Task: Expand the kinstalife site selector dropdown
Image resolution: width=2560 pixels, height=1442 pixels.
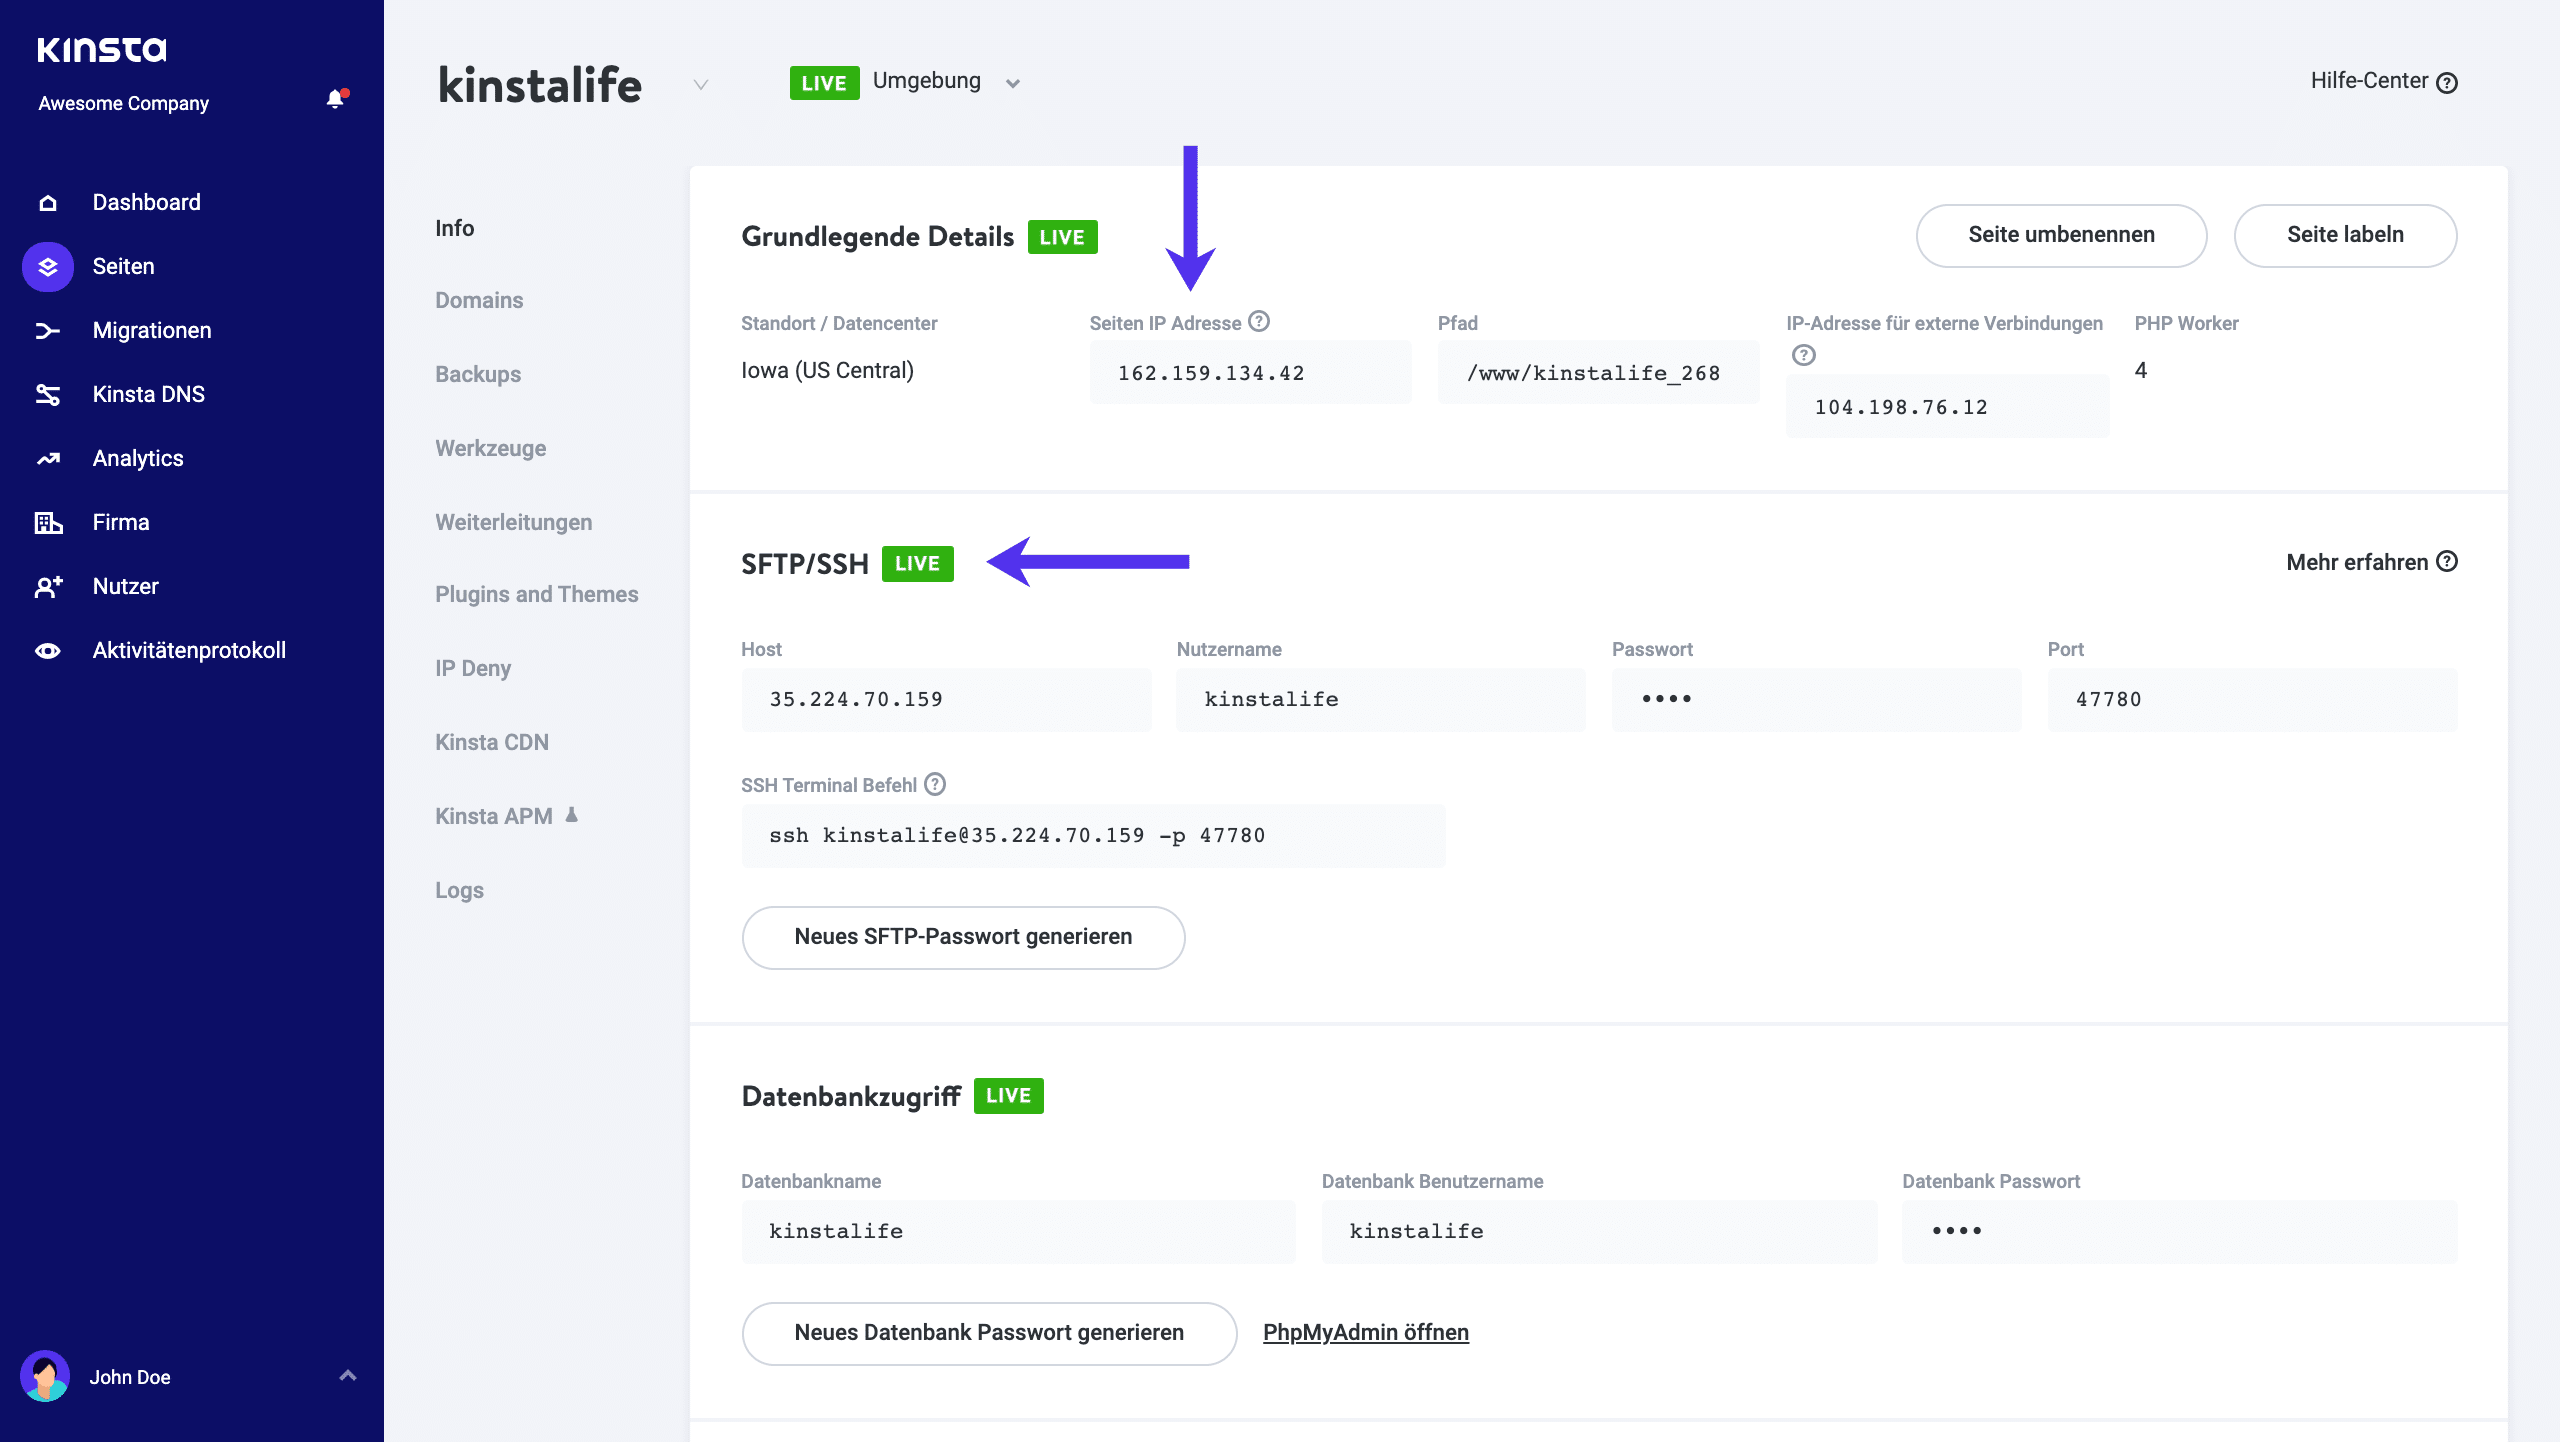Action: tap(699, 86)
